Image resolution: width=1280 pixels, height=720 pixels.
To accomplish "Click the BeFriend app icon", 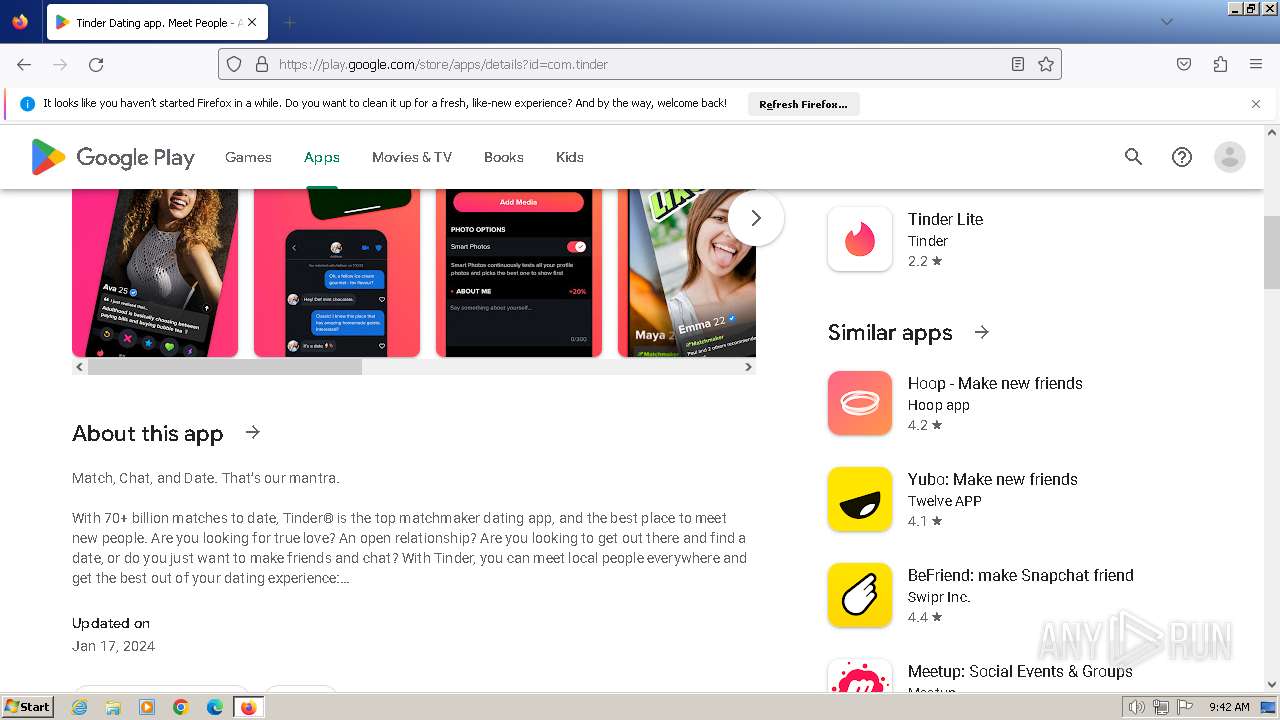I will 860,595.
